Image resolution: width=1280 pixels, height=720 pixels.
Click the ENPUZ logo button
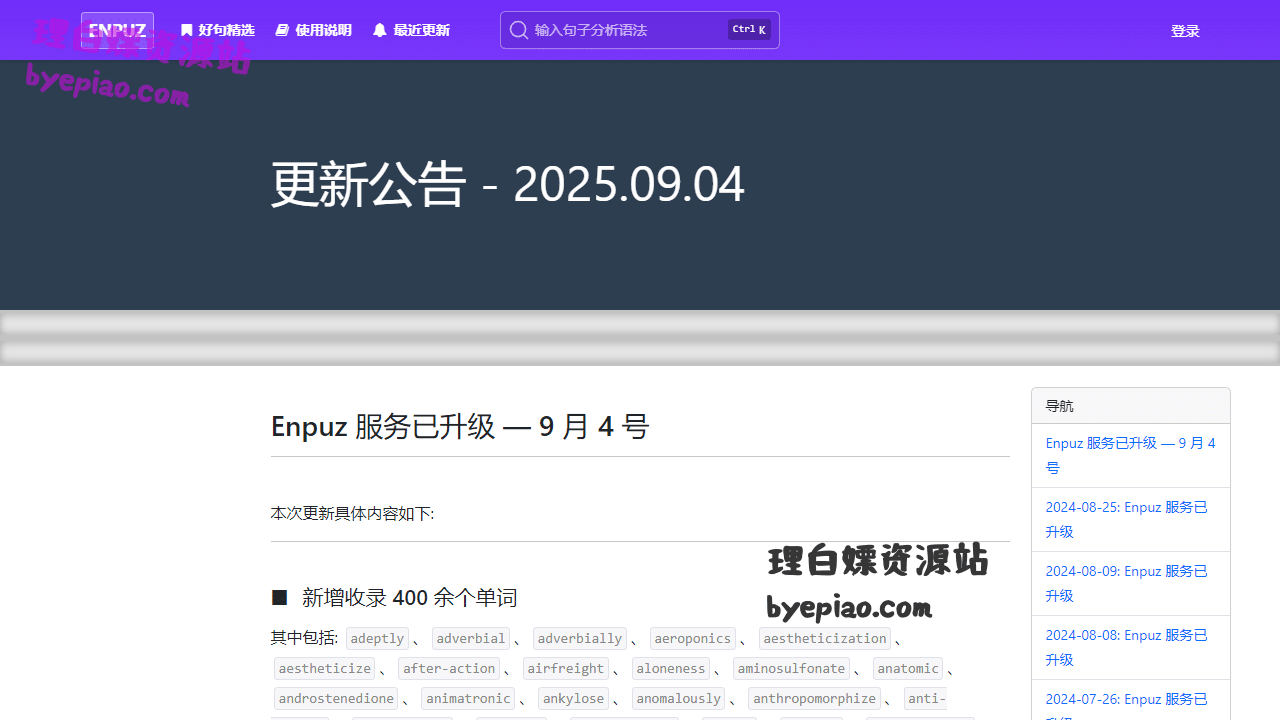[117, 30]
